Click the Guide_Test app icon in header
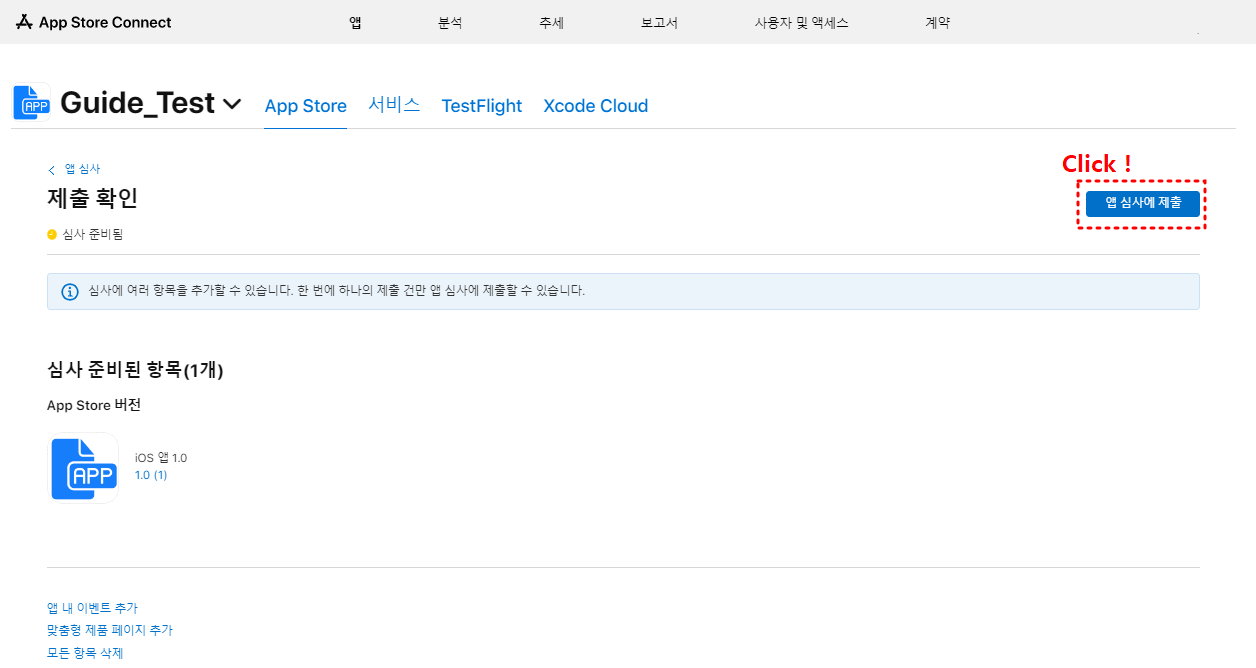Screen dimensions: 1256x668 click(x=32, y=102)
